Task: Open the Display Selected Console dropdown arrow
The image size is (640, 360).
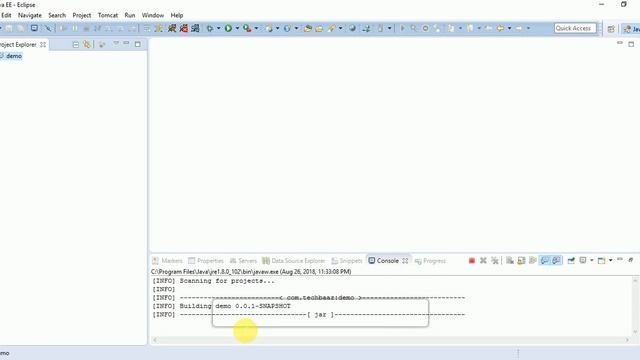Action: tap(591, 260)
